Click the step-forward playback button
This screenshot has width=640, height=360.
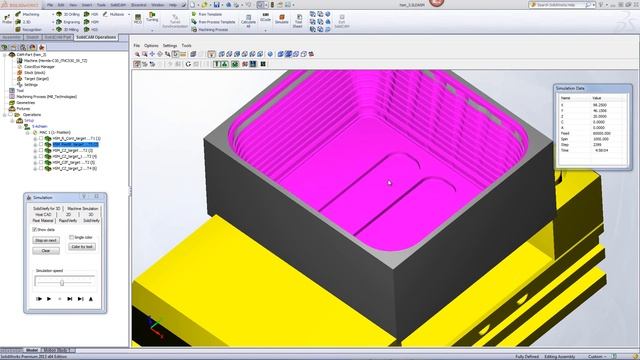[x=70, y=299]
